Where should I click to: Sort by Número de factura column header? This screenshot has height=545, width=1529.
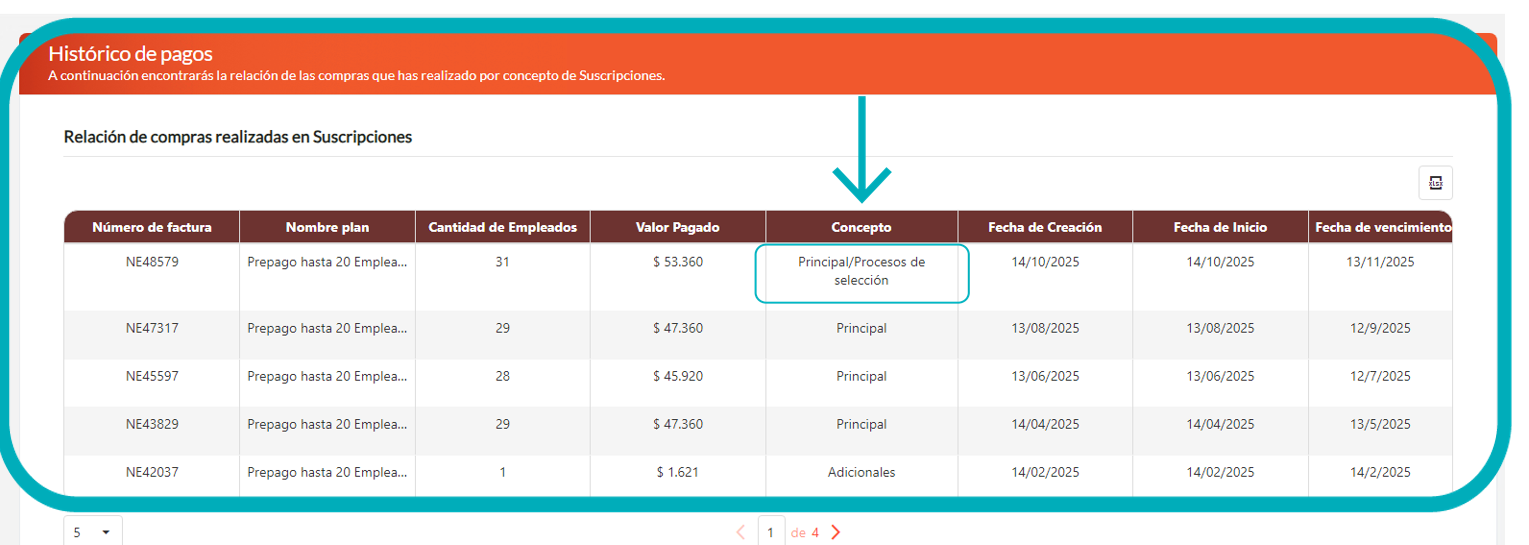click(x=152, y=227)
